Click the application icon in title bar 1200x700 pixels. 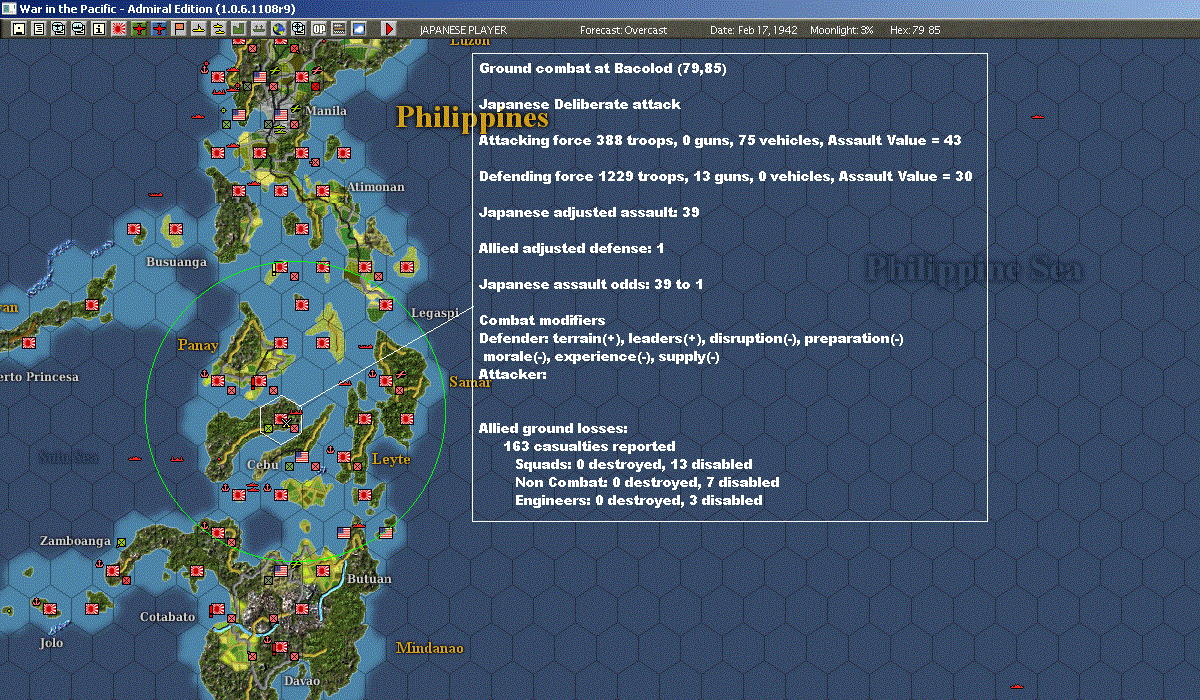pos(8,8)
